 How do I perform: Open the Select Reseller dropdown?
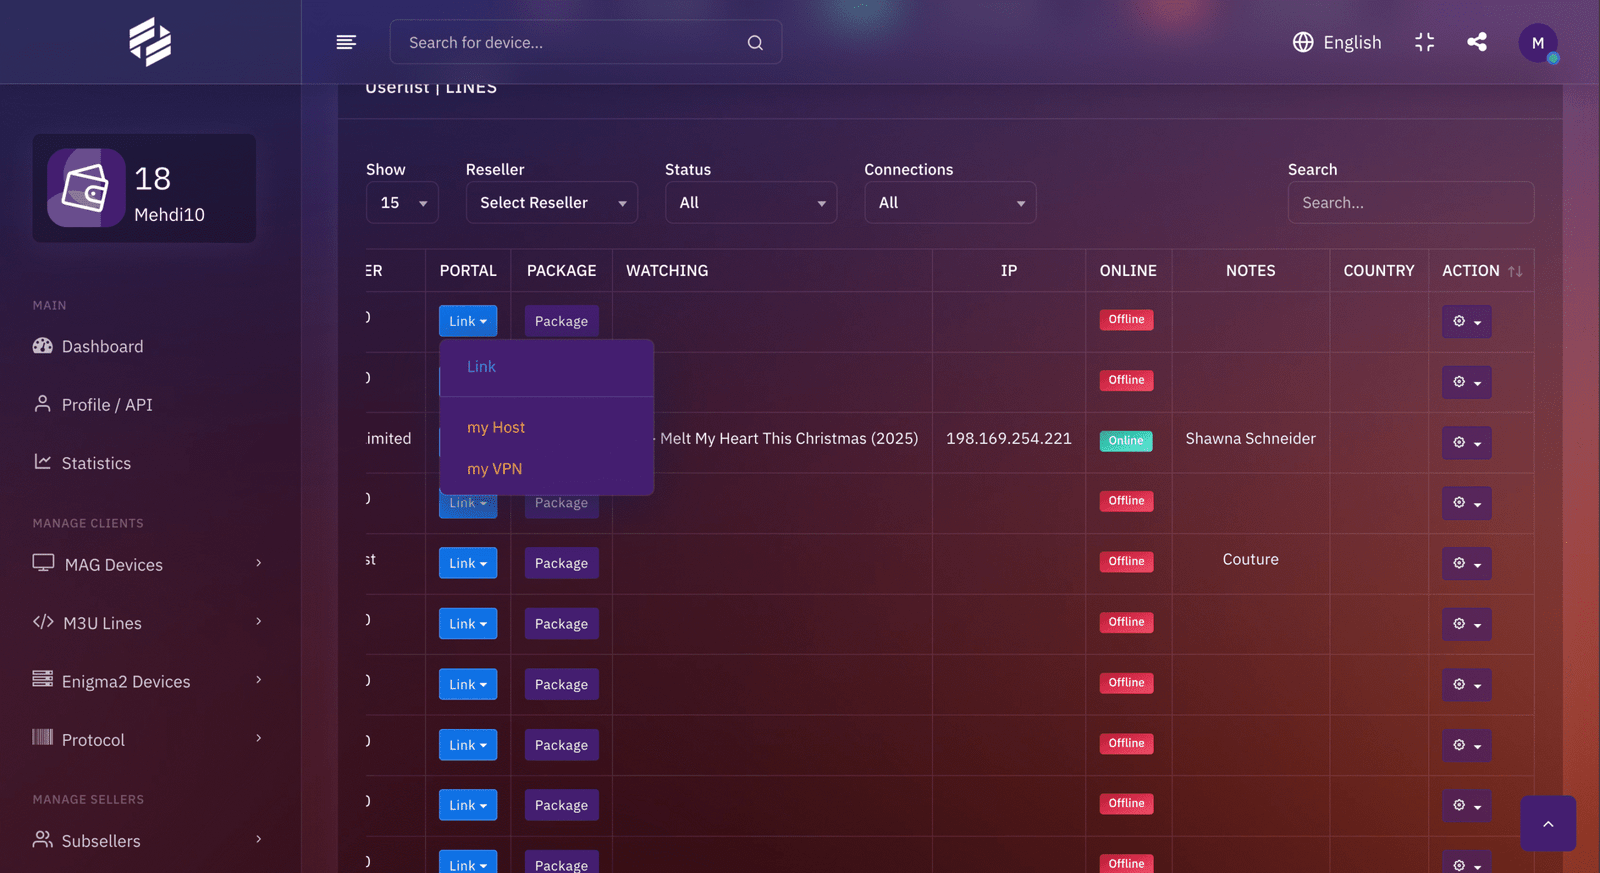click(x=552, y=203)
